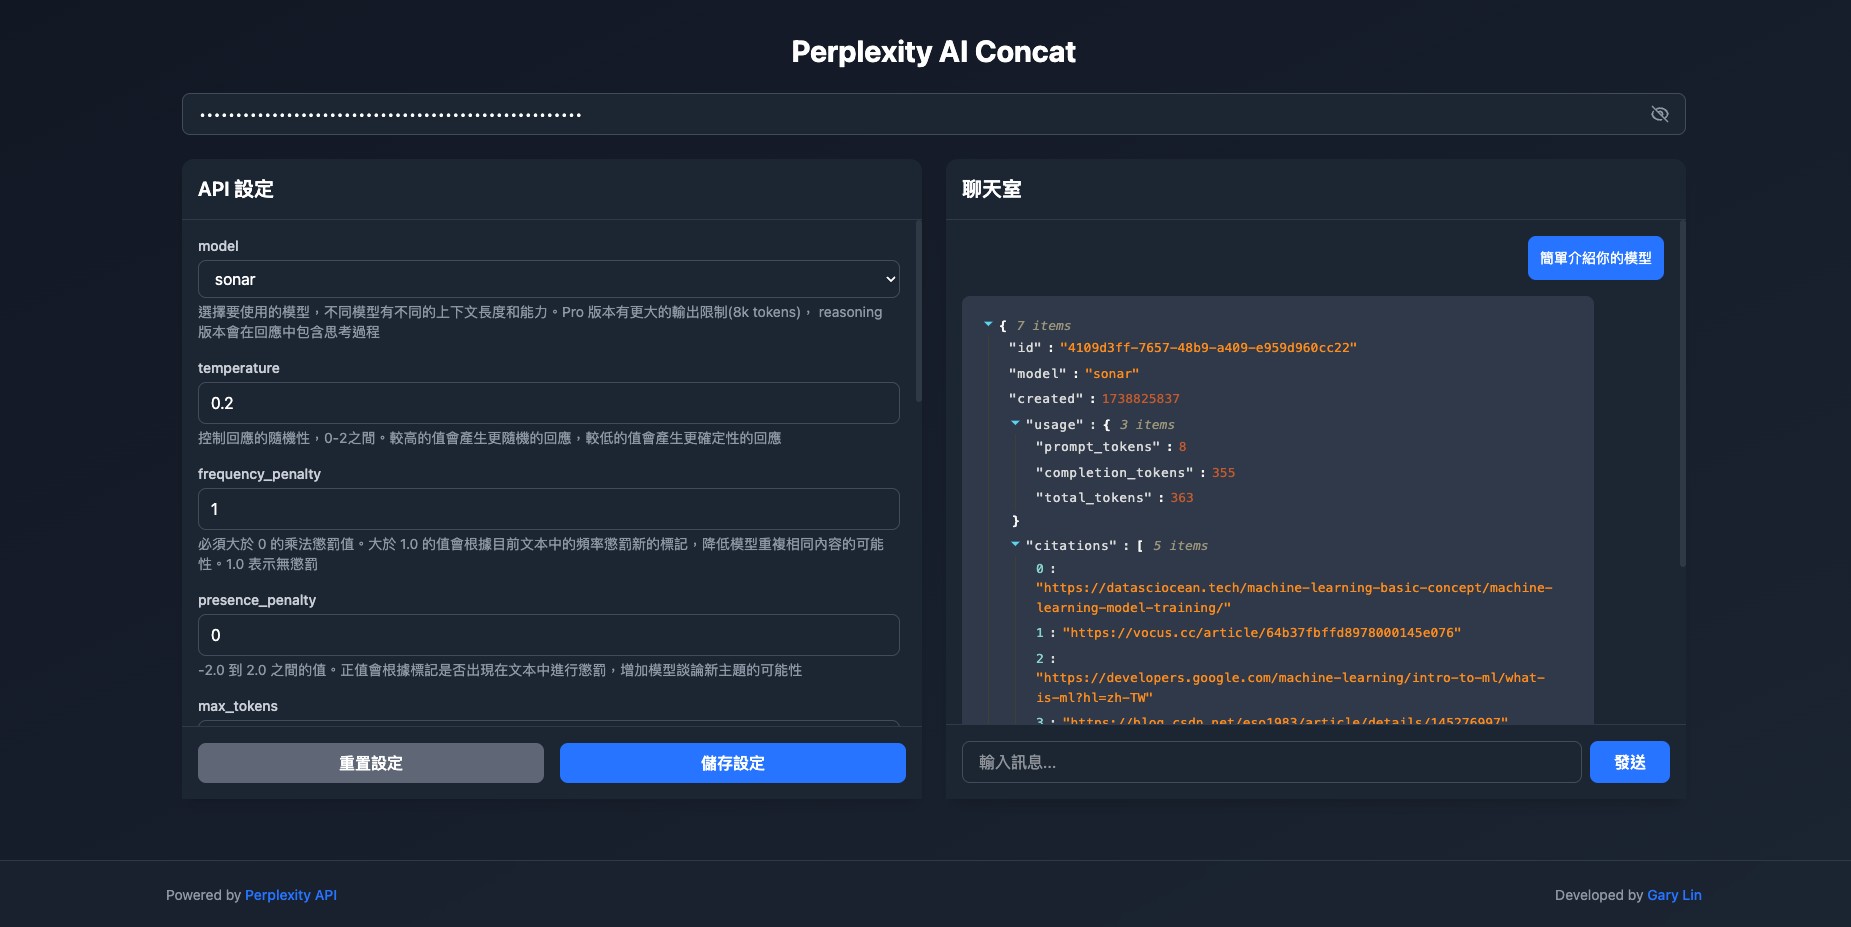This screenshot has height=927, width=1851.
Task: Collapse the "usage" object in the response
Action: click(1017, 423)
